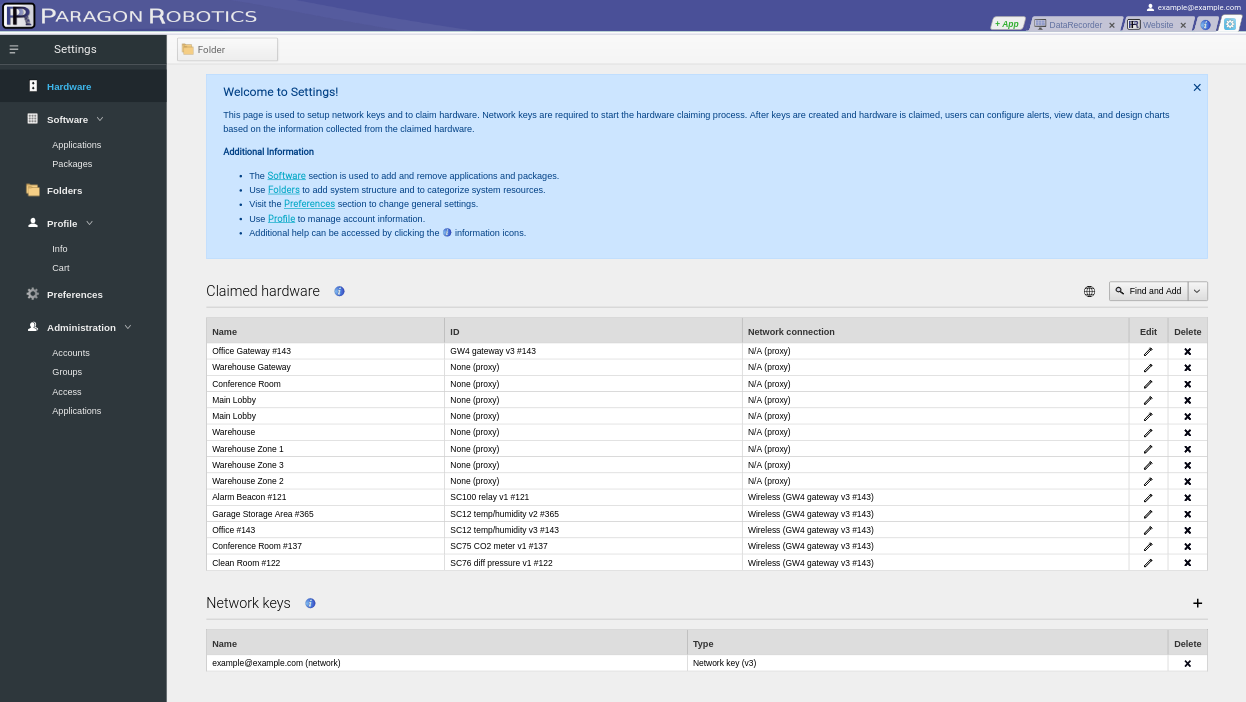Delete the Alarm Beacon #121 row
The image size is (1246, 702).
[1188, 498]
